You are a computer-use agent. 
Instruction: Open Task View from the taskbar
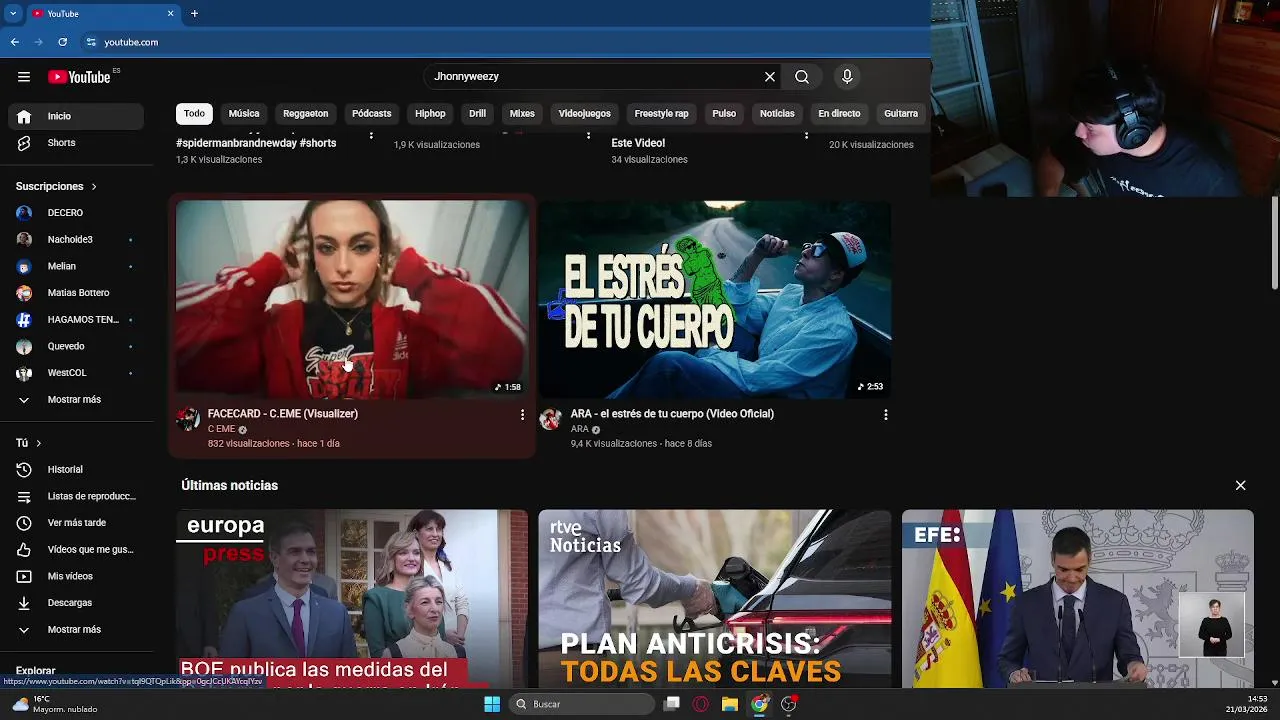672,704
